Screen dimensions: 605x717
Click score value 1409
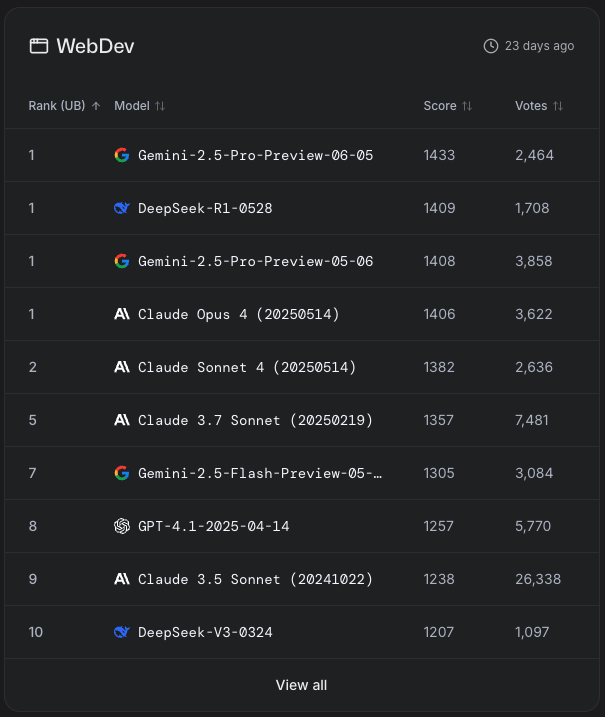[439, 208]
